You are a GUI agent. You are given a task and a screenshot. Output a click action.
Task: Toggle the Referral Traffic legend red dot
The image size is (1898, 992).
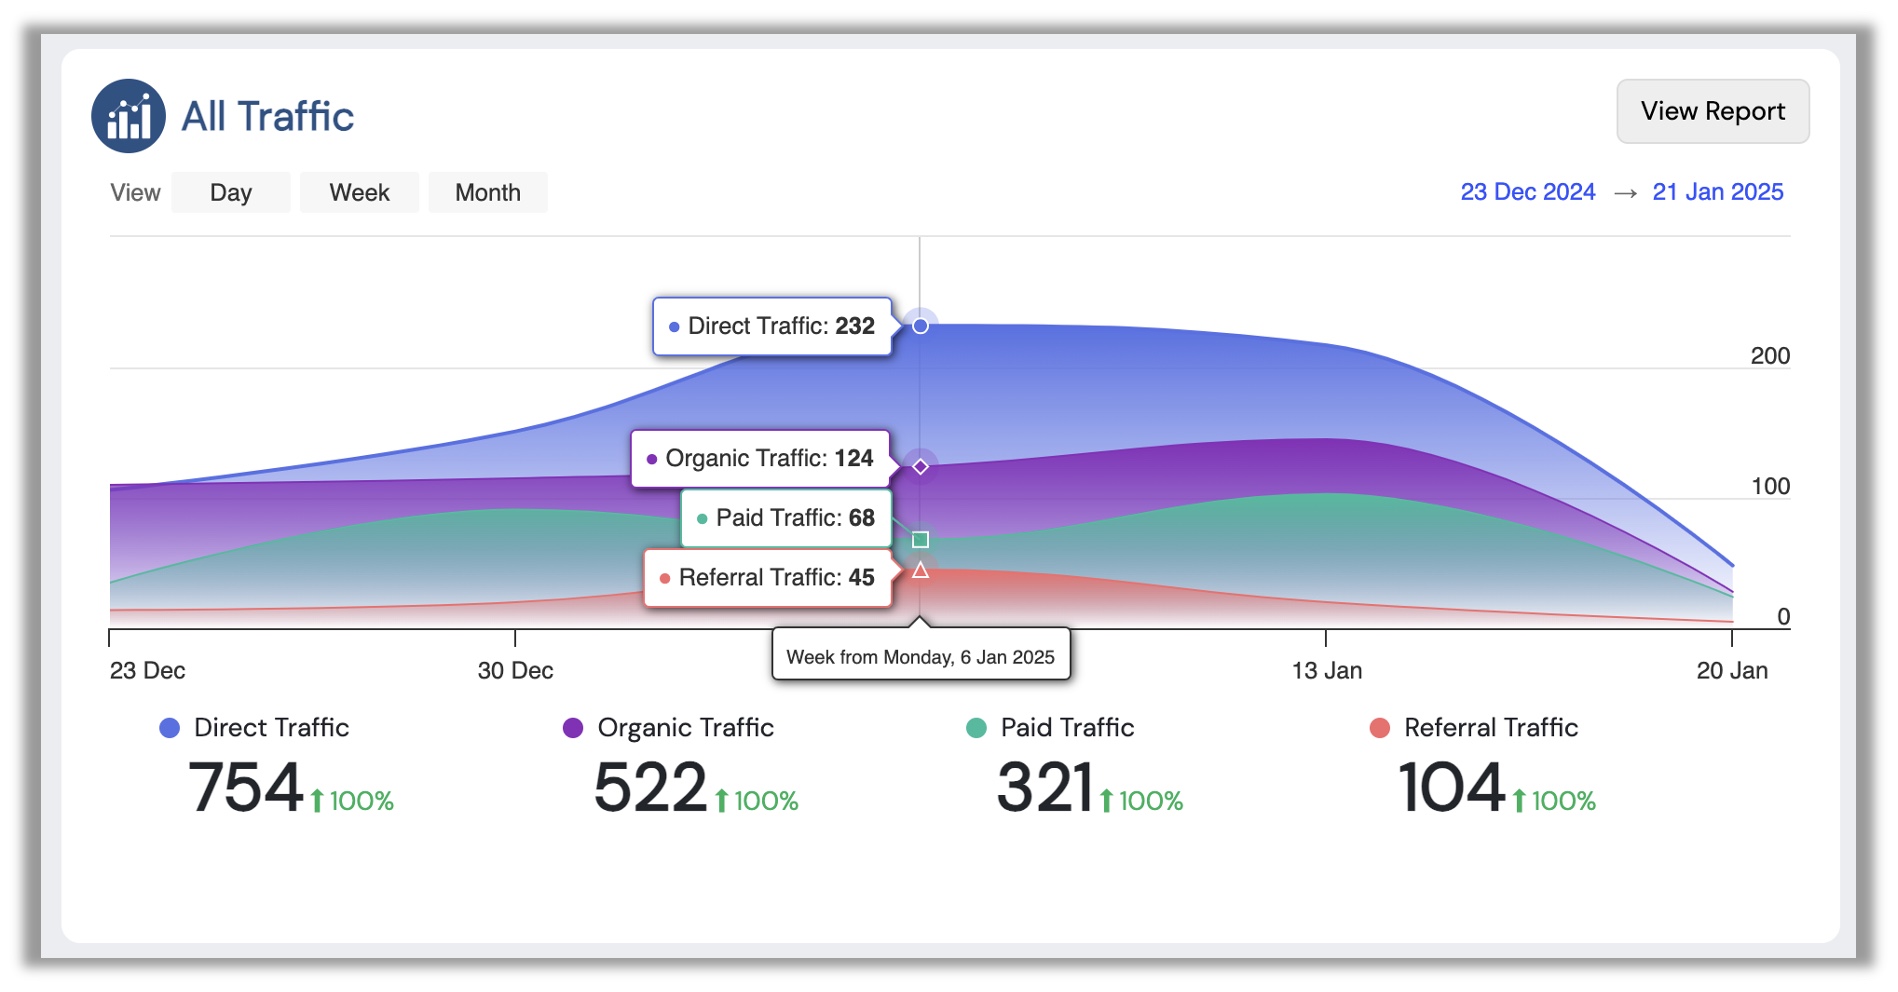tap(1380, 728)
